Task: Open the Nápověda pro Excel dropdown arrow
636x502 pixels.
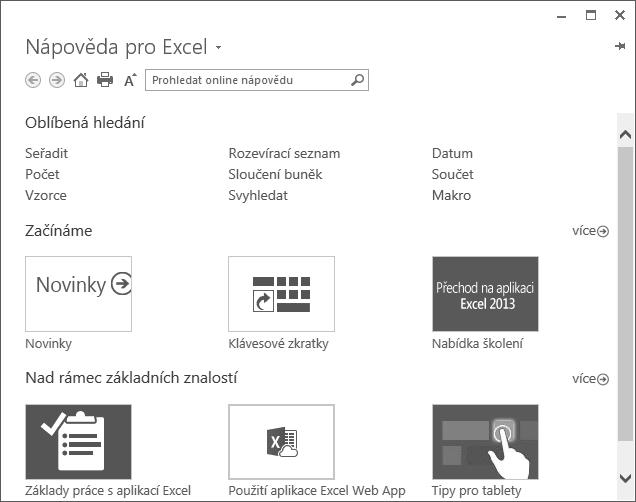Action: coord(218,47)
